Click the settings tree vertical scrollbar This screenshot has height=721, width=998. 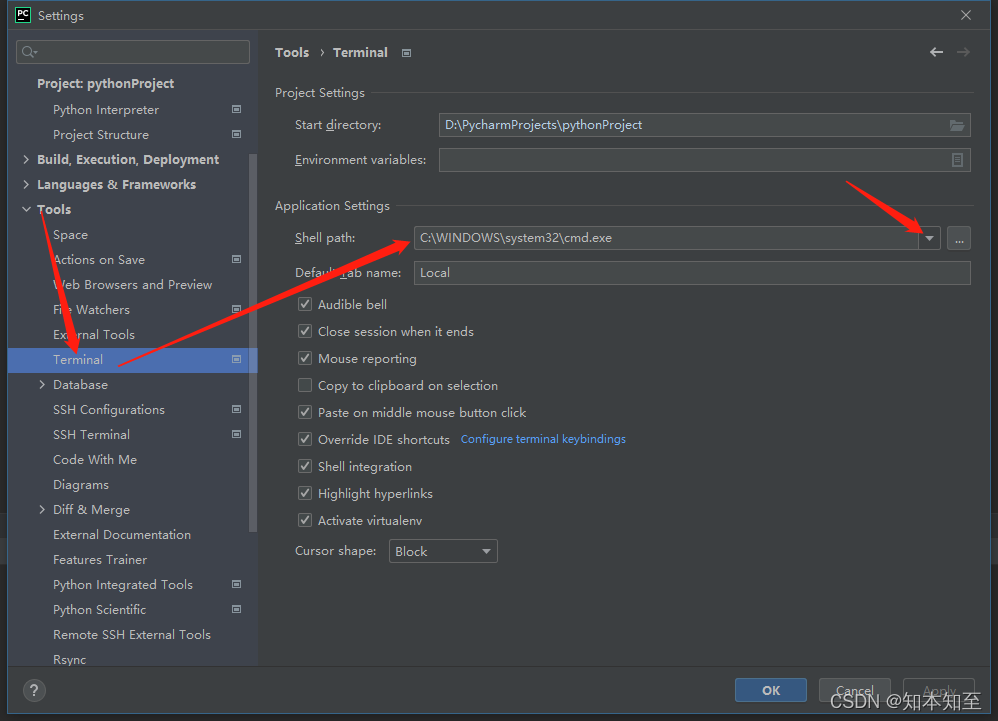253,342
